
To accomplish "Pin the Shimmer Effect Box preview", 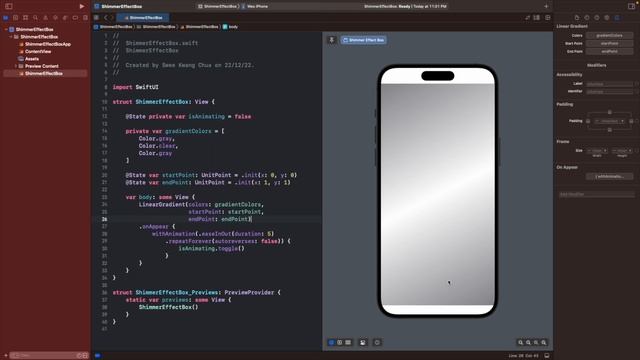I will [x=332, y=40].
